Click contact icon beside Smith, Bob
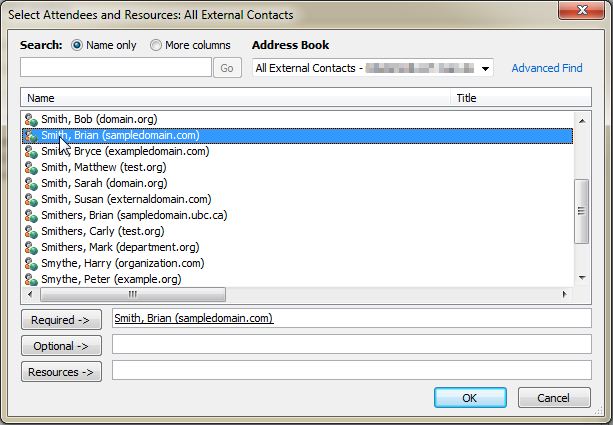 31,119
